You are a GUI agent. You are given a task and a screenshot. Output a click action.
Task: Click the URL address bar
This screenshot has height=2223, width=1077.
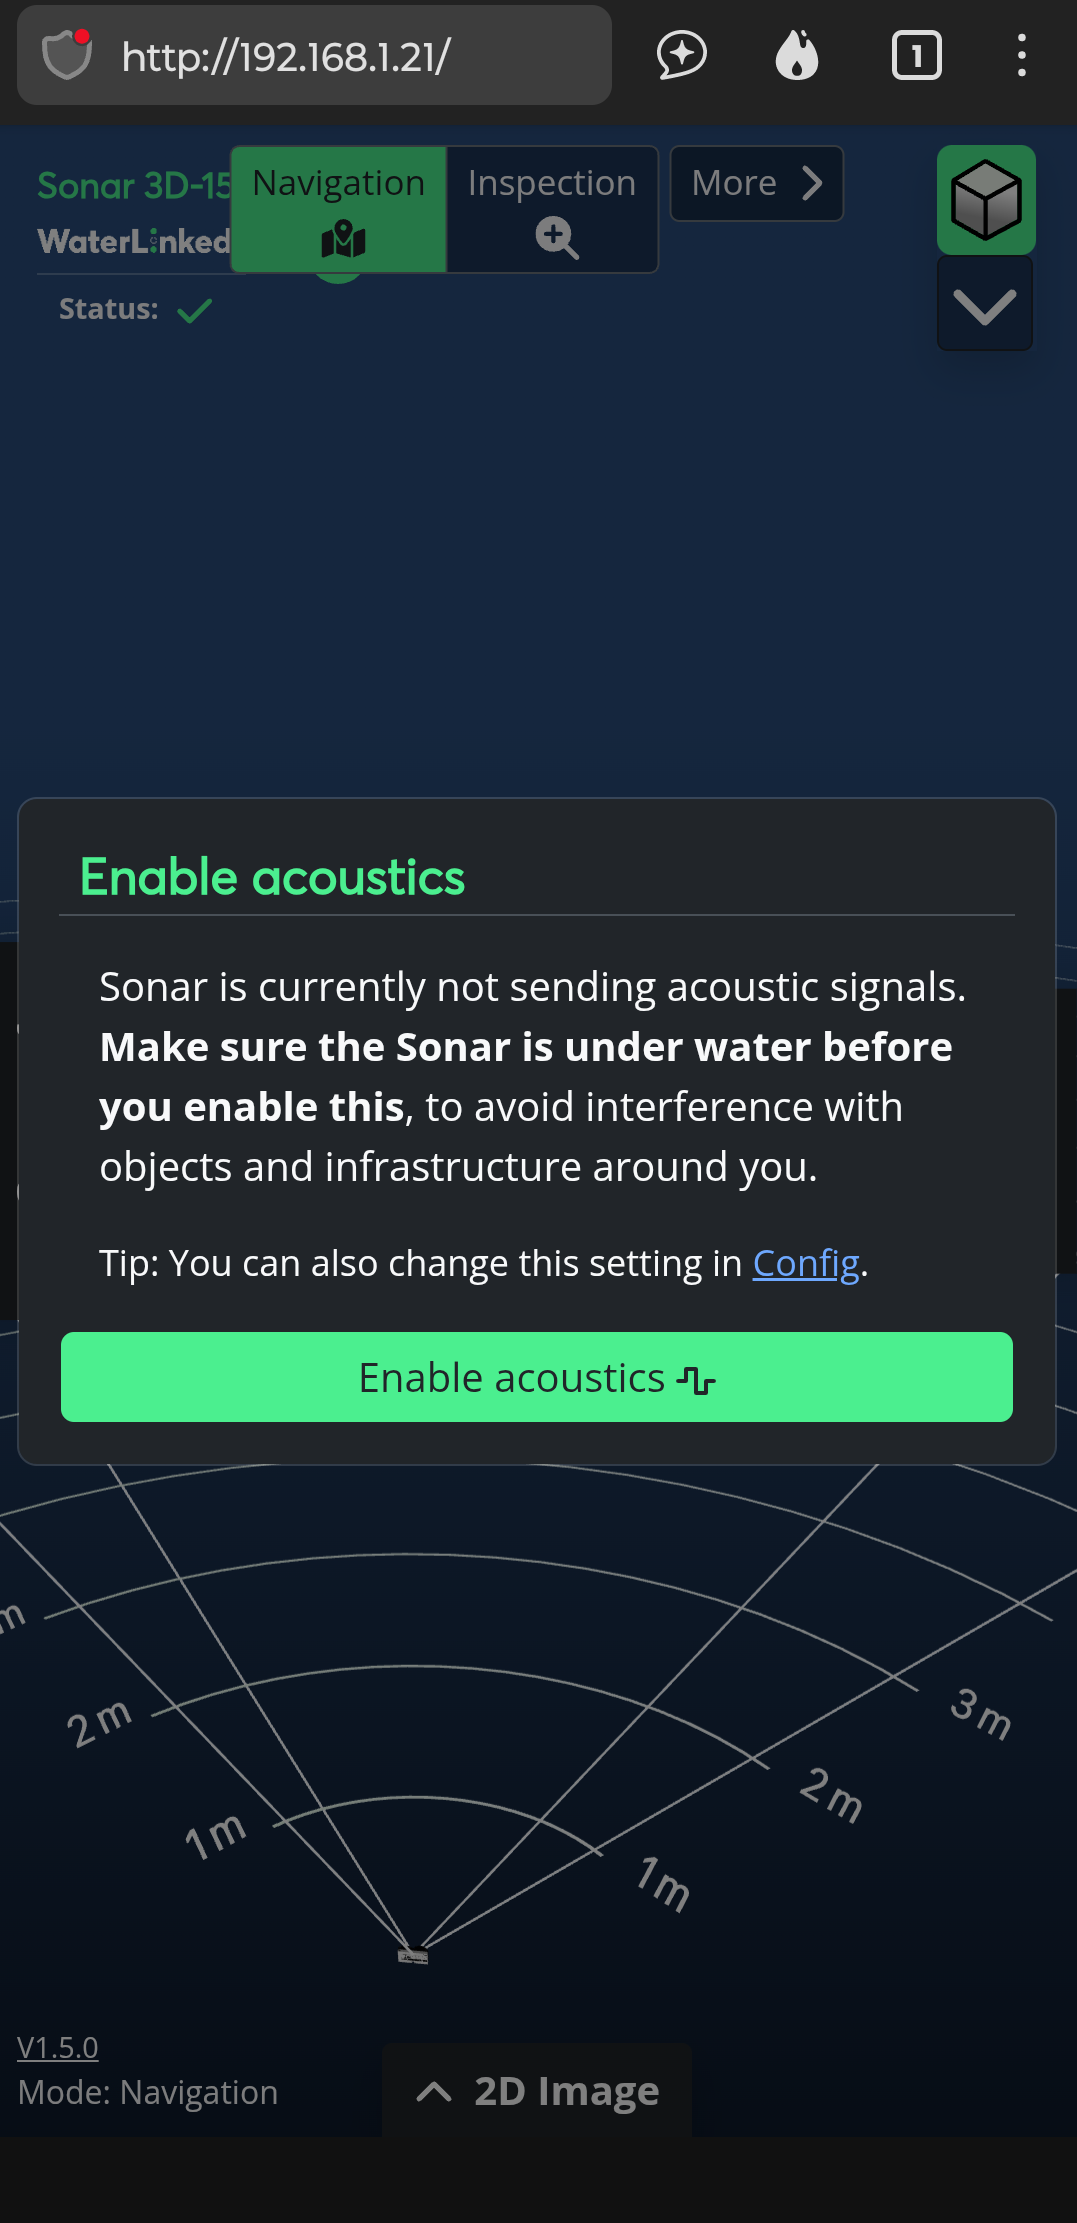pyautogui.click(x=314, y=55)
